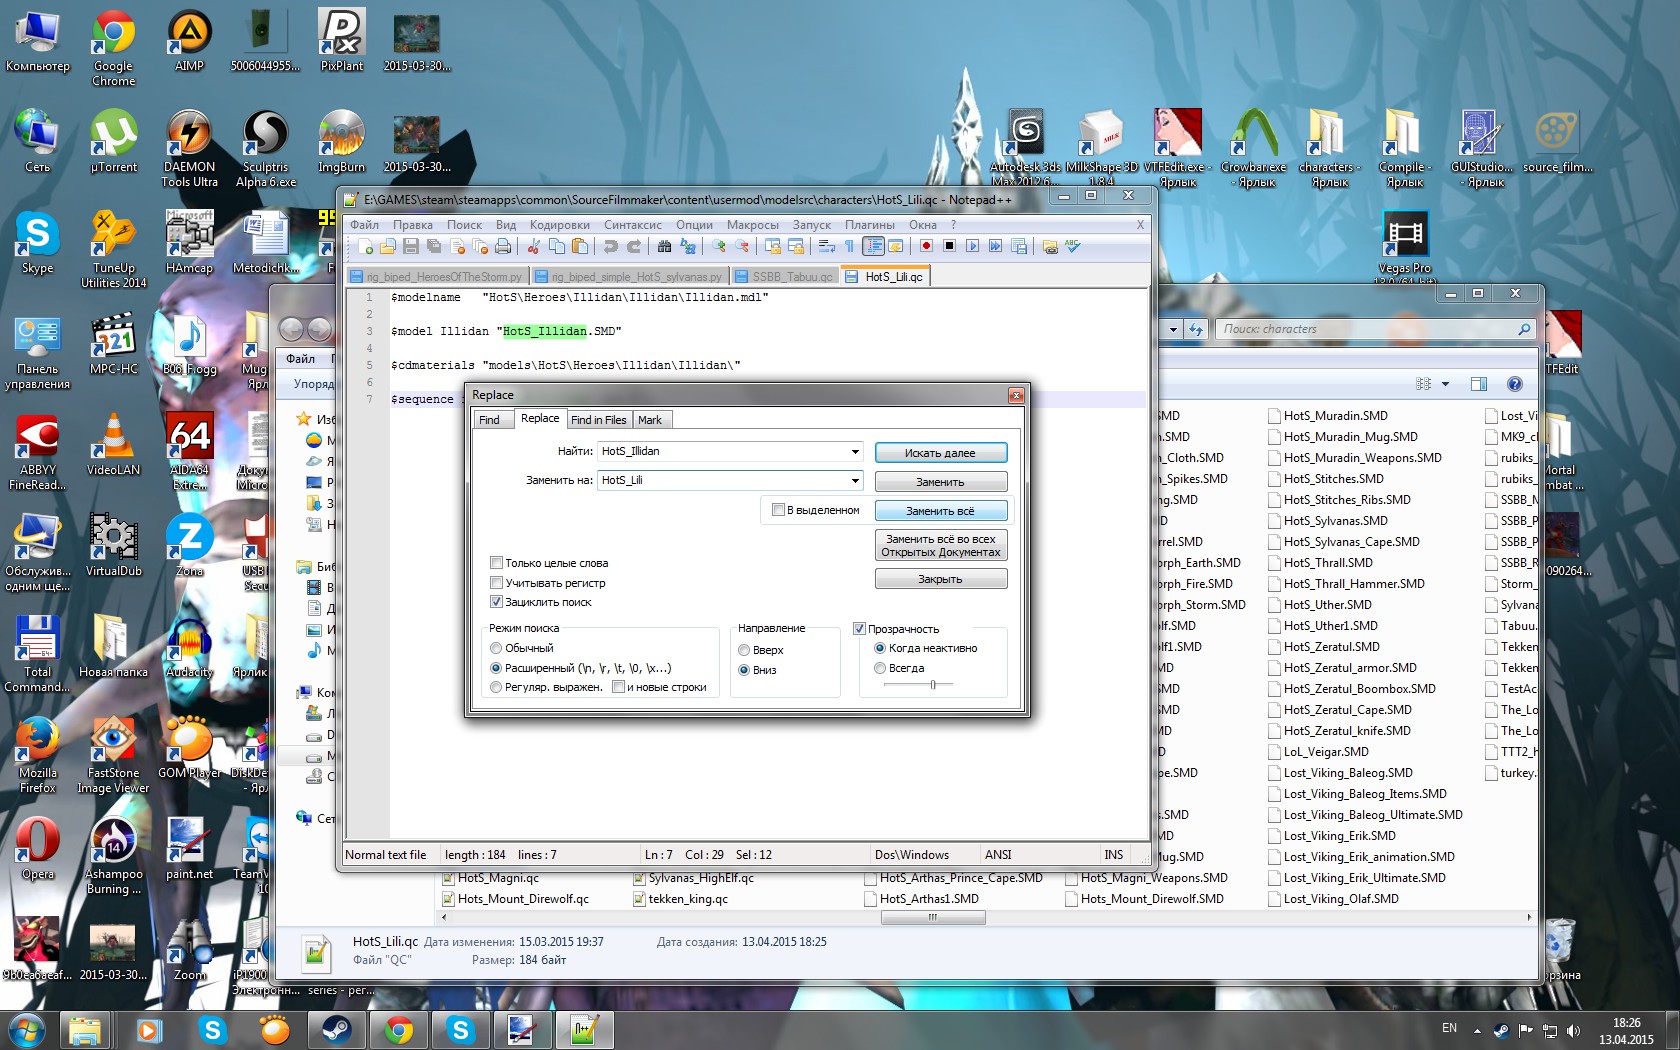Open the 'Файл' menu in Notepad++
This screenshot has width=1680, height=1050.
364,225
